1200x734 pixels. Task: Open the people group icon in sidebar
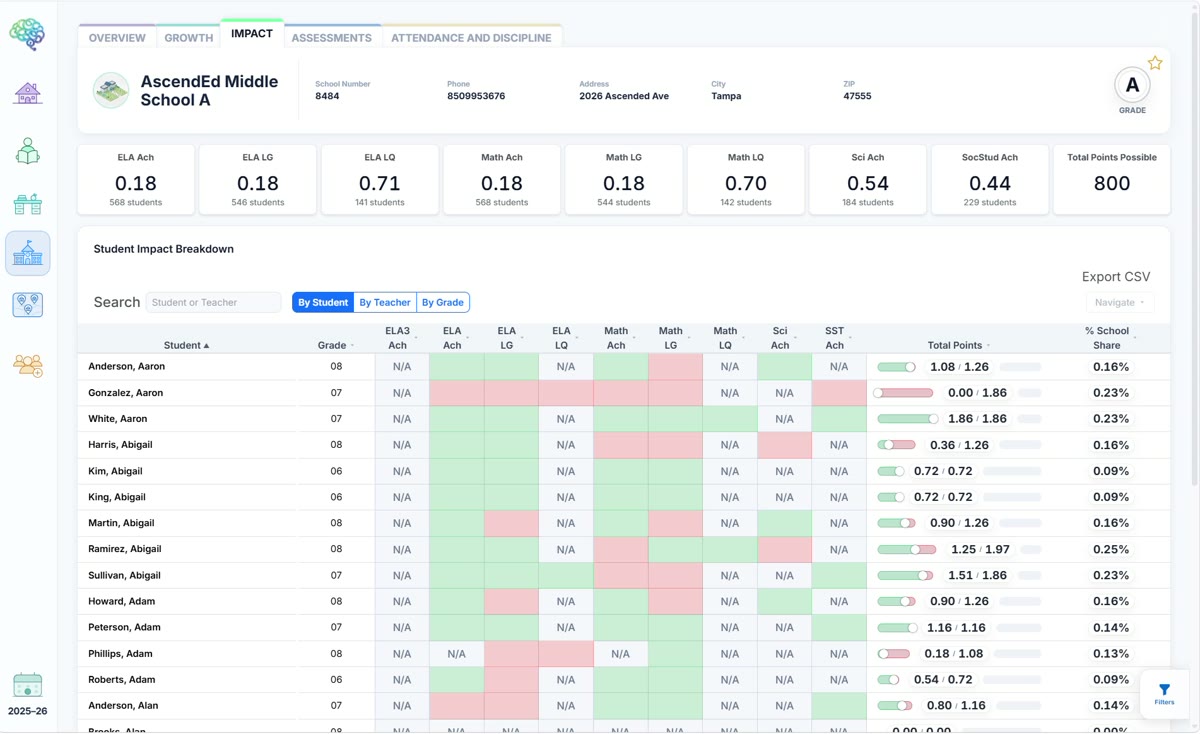click(x=28, y=365)
